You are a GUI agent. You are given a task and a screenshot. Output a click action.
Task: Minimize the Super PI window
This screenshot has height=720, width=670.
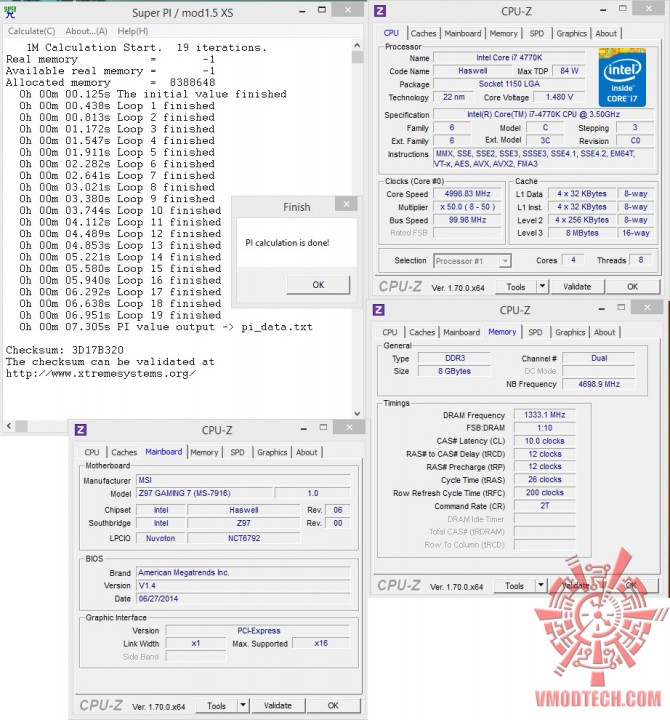(x=302, y=11)
